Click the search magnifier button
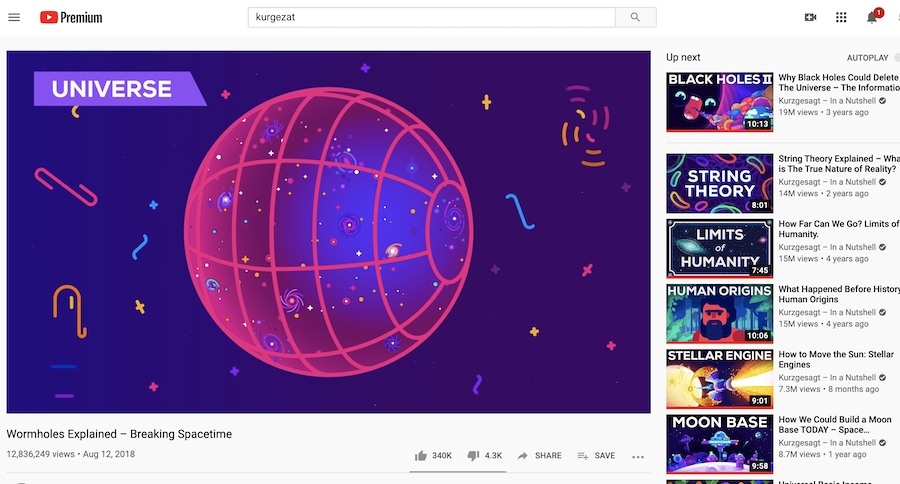 click(x=635, y=17)
